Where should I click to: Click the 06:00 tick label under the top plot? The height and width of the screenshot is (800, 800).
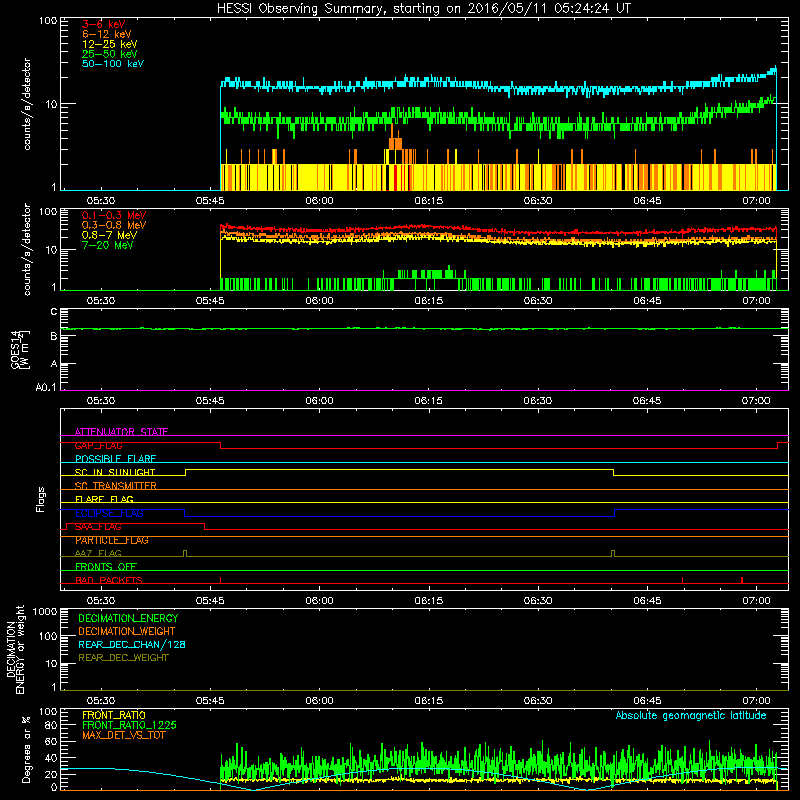pyautogui.click(x=319, y=201)
